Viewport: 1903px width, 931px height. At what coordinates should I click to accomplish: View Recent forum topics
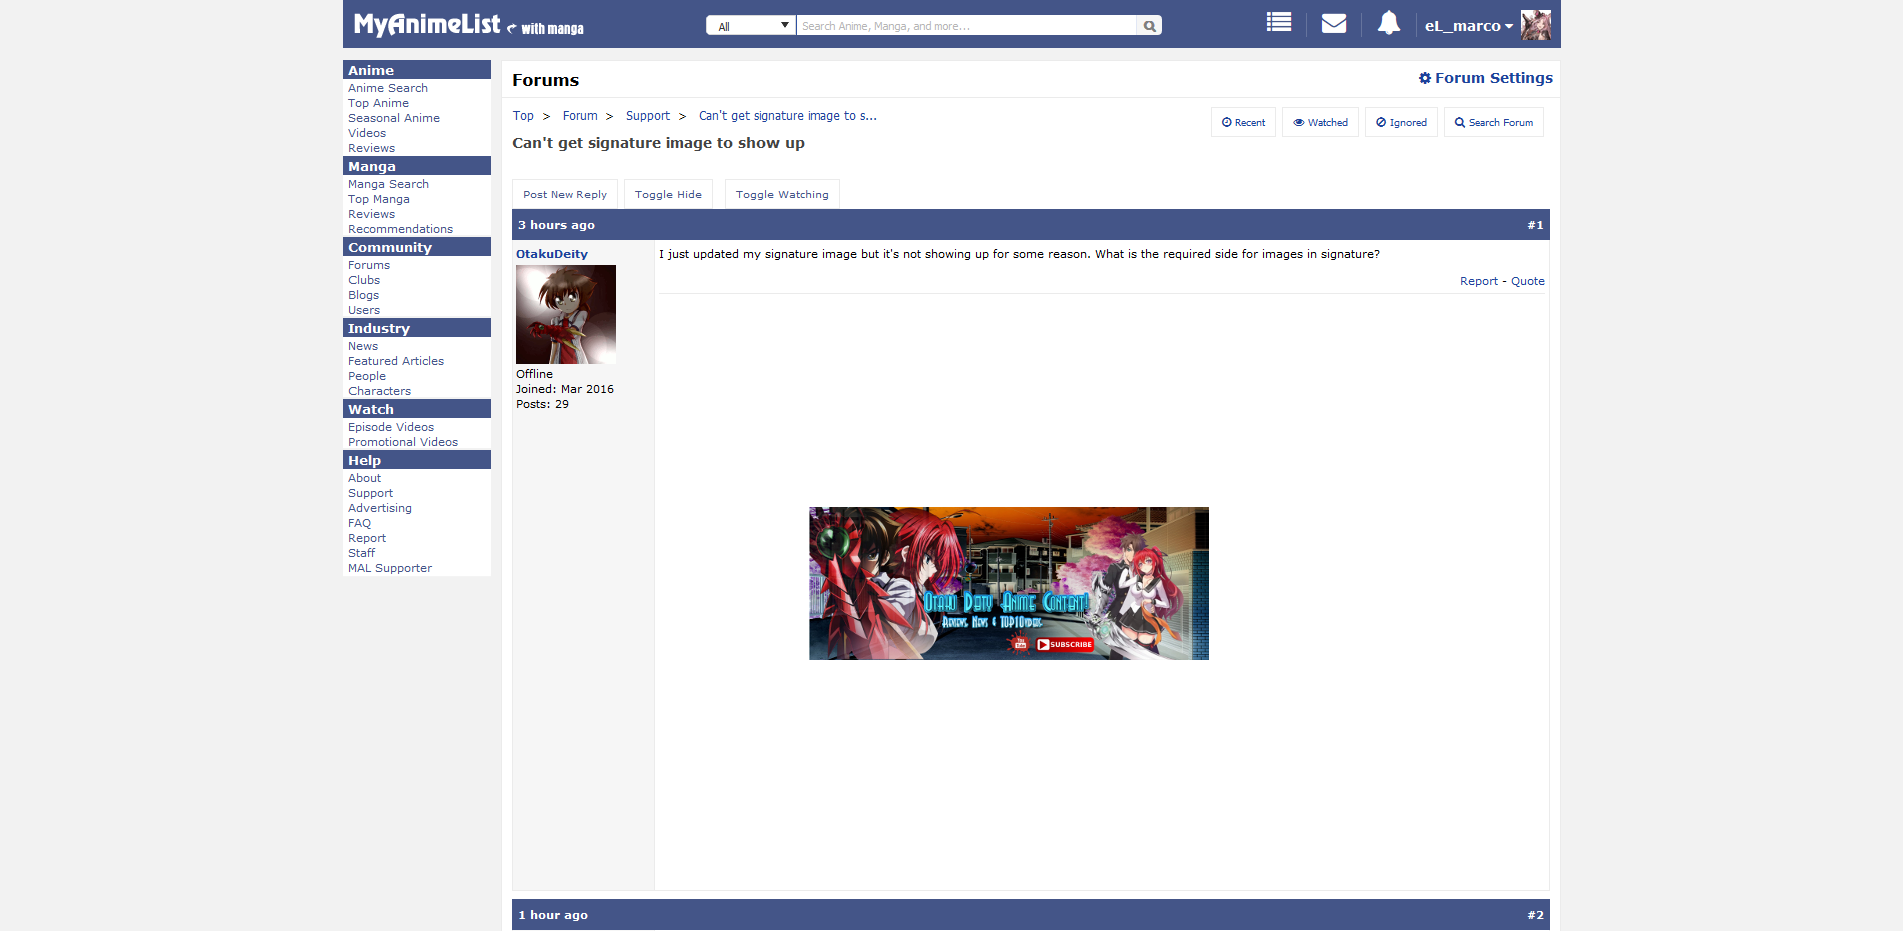click(x=1243, y=122)
